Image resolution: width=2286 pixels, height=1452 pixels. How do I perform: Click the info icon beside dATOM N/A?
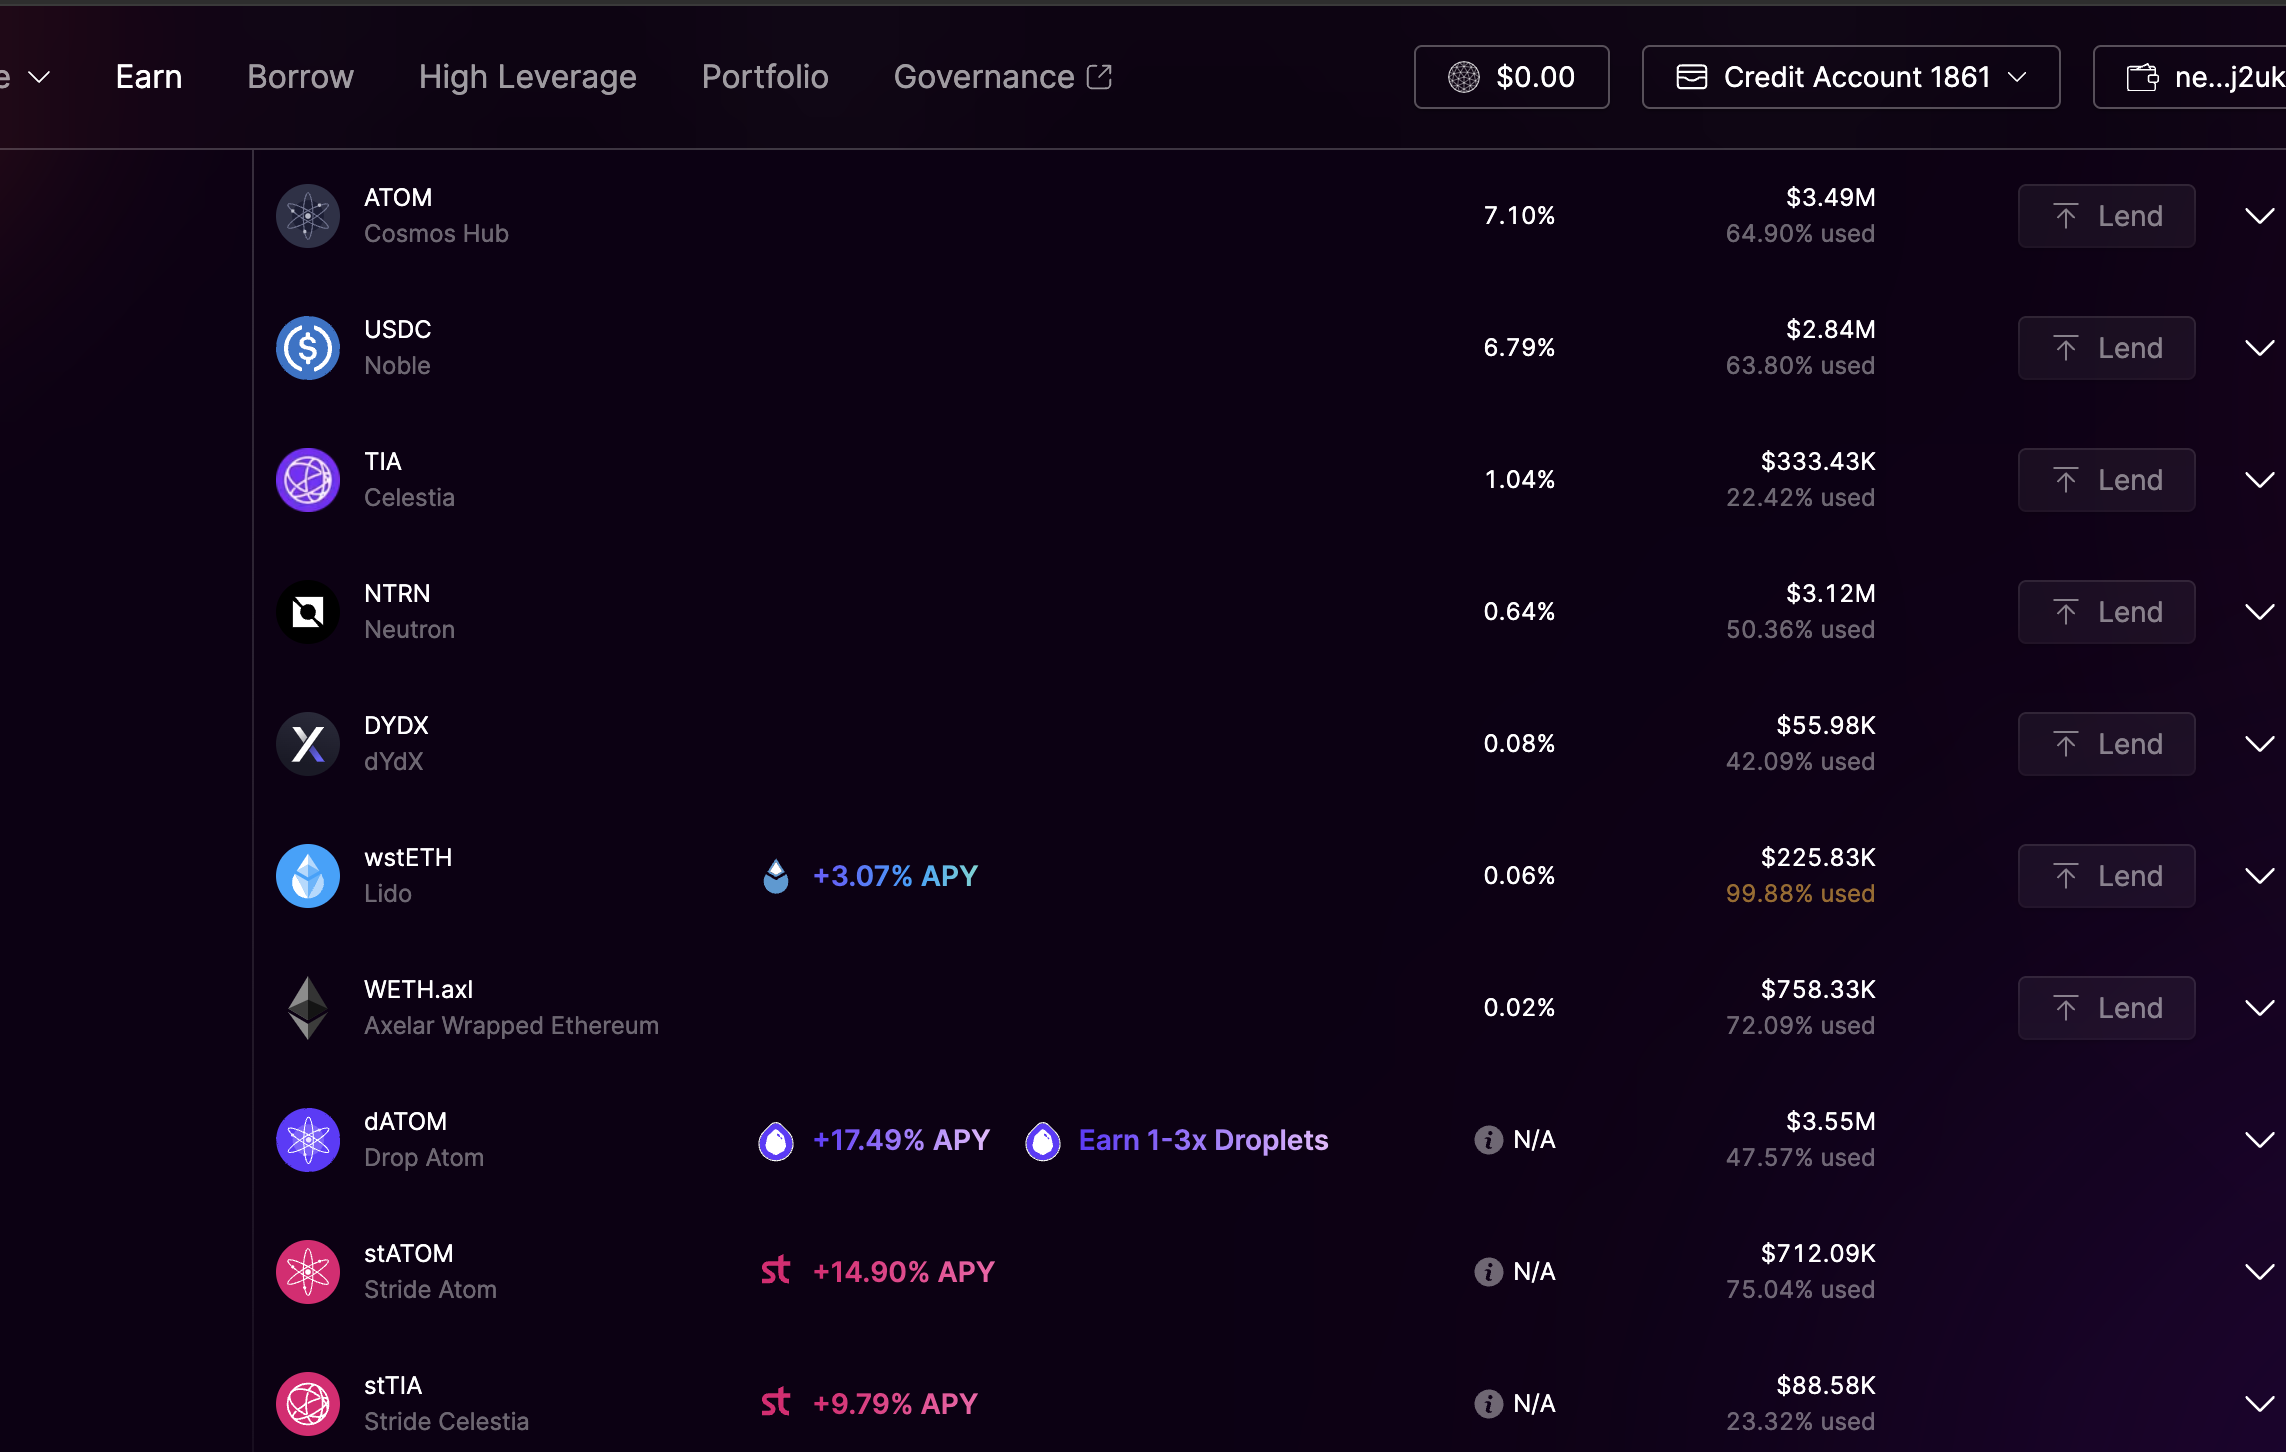(1488, 1140)
